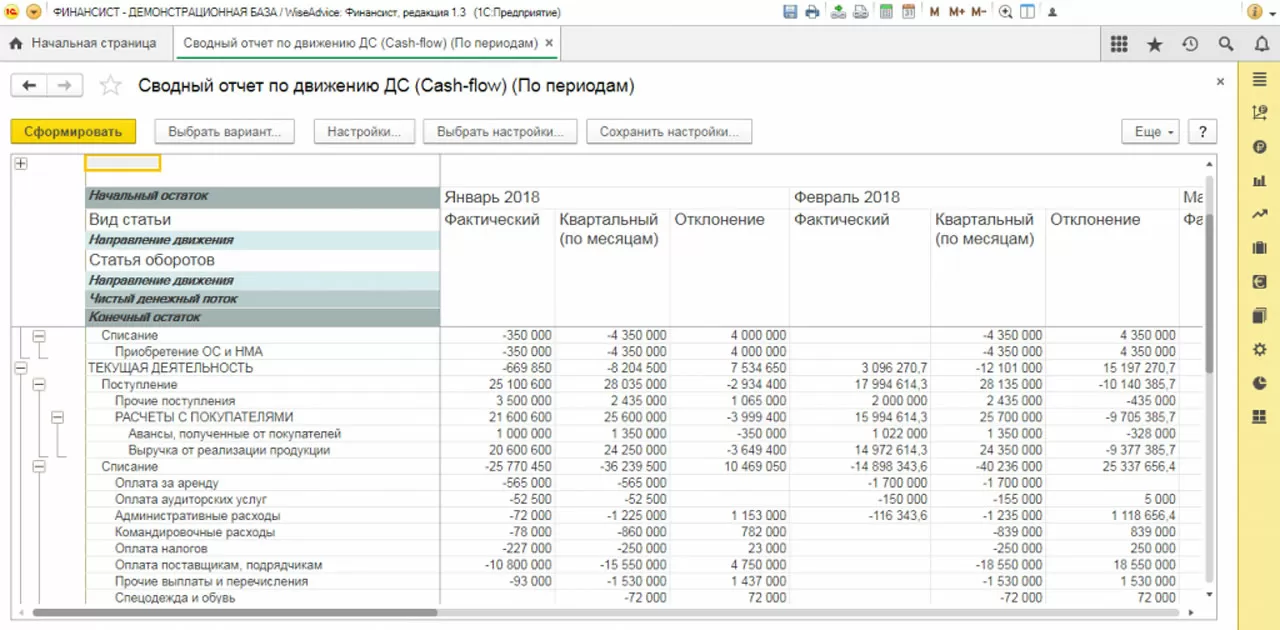Viewport: 1280px width, 630px height.
Task: Click the pie chart icon in sidebar
Action: point(1259,383)
